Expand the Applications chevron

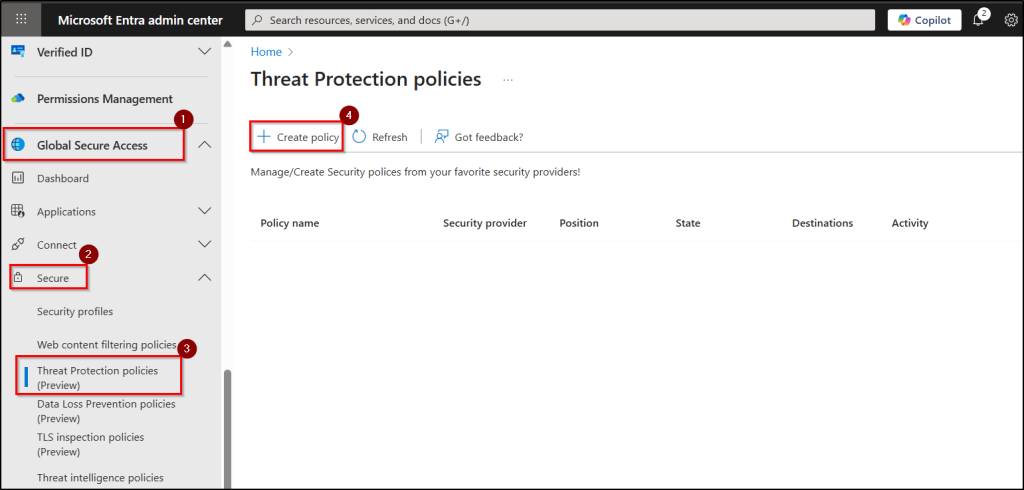pos(204,211)
